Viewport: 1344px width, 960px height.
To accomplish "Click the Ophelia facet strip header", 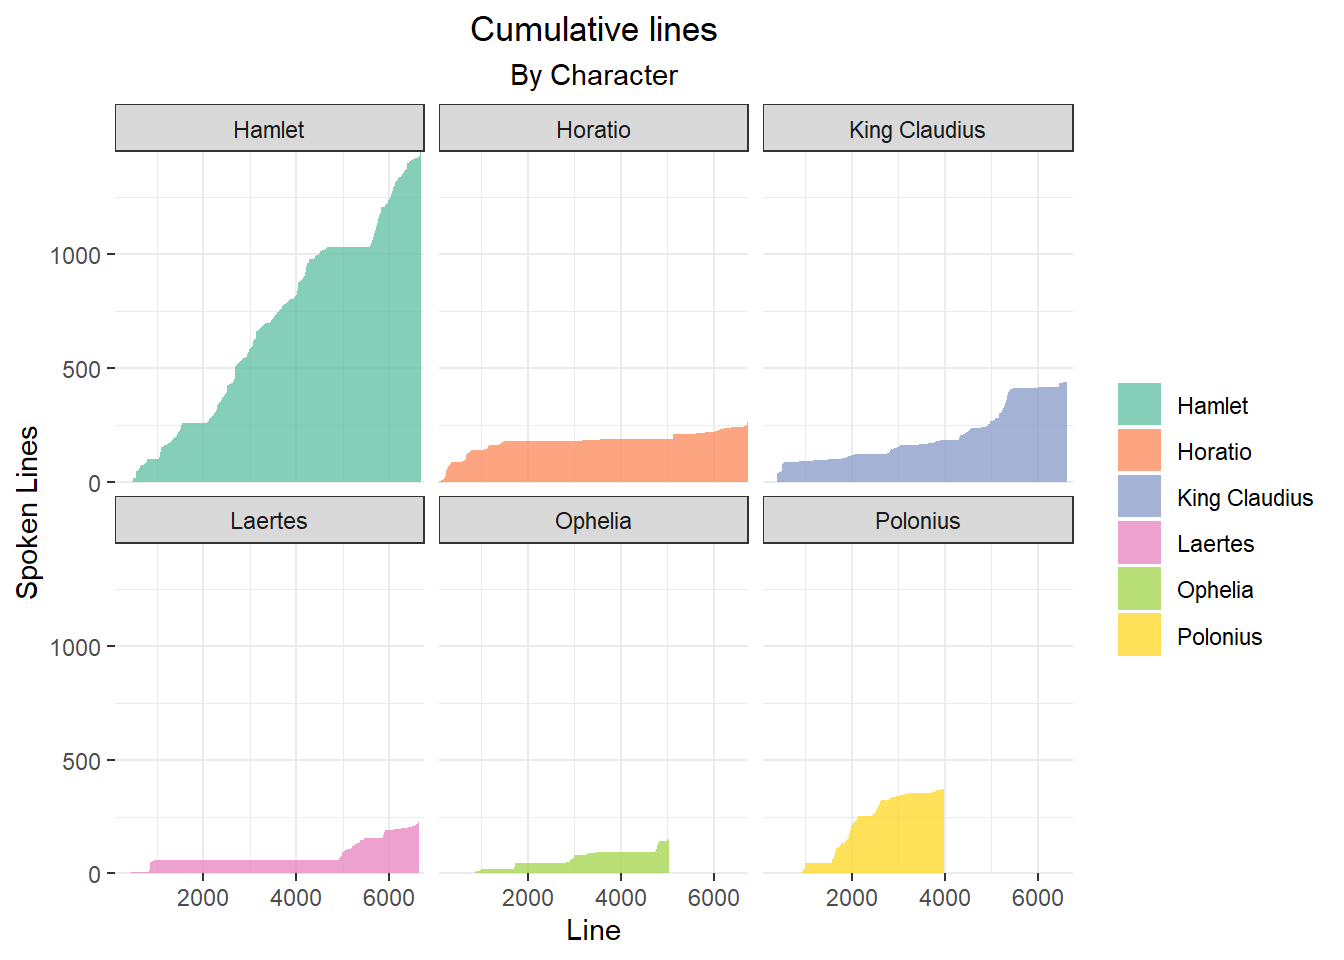I will pyautogui.click(x=593, y=521).
